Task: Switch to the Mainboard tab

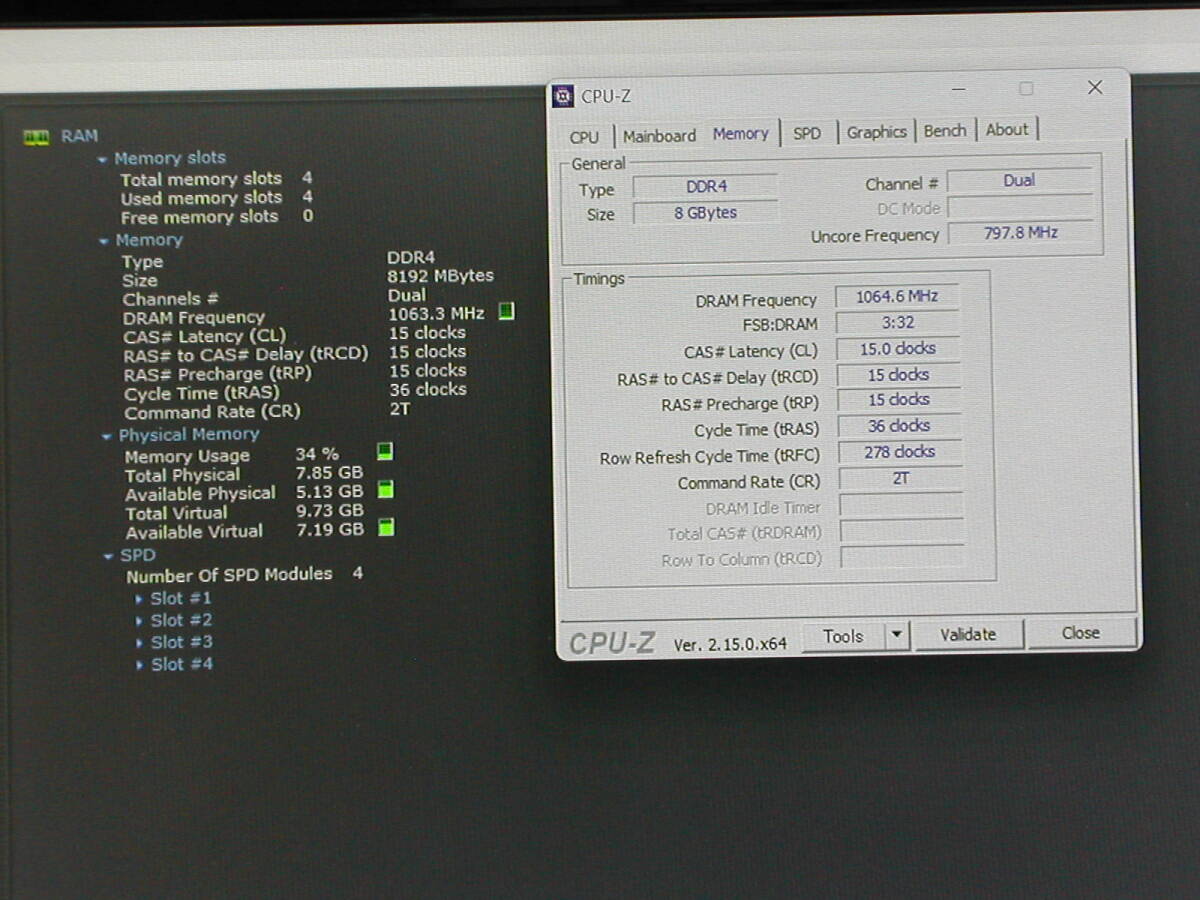Action: (x=659, y=136)
